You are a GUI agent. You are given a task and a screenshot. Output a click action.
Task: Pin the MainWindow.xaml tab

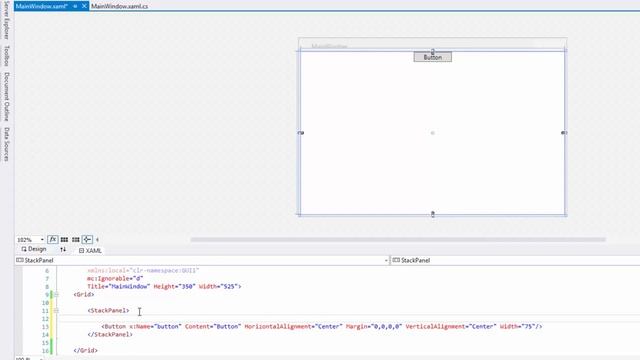(x=75, y=6)
